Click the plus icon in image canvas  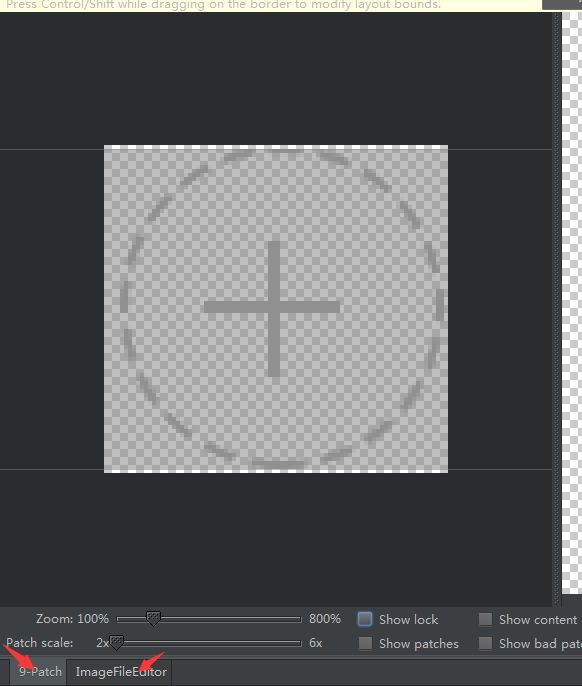[273, 308]
